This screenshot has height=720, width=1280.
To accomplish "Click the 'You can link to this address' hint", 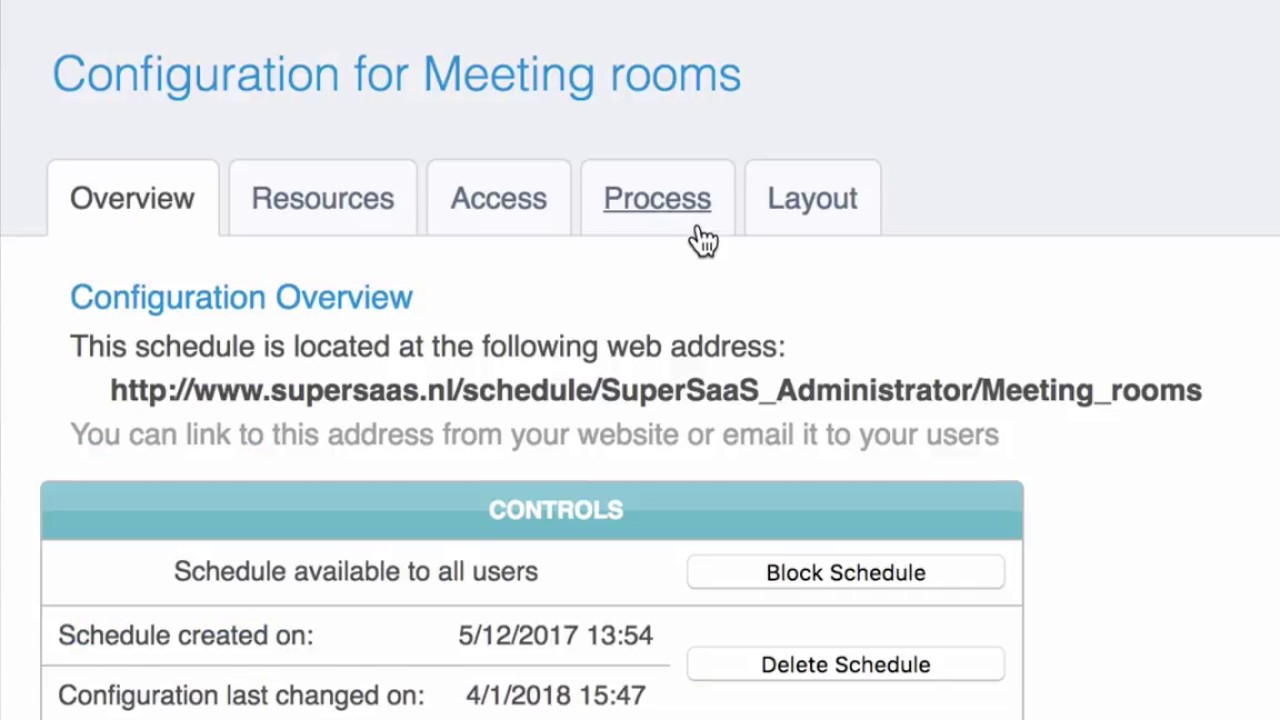I will pos(534,435).
